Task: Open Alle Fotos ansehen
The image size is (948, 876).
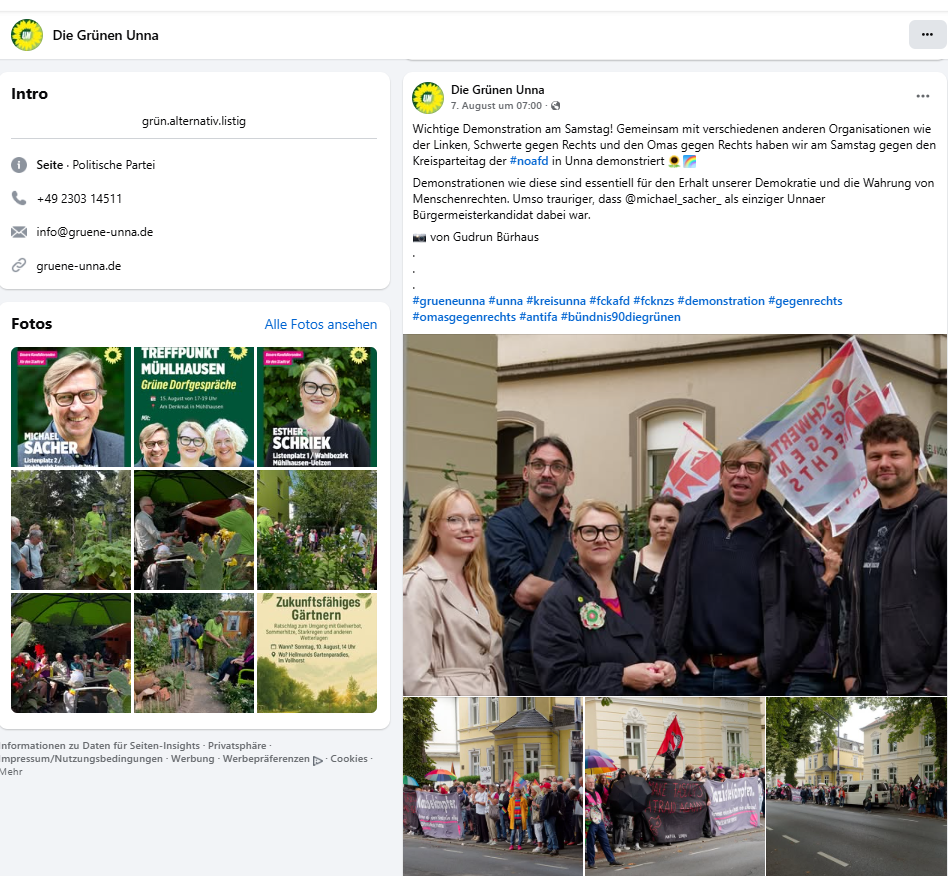Action: tap(320, 324)
